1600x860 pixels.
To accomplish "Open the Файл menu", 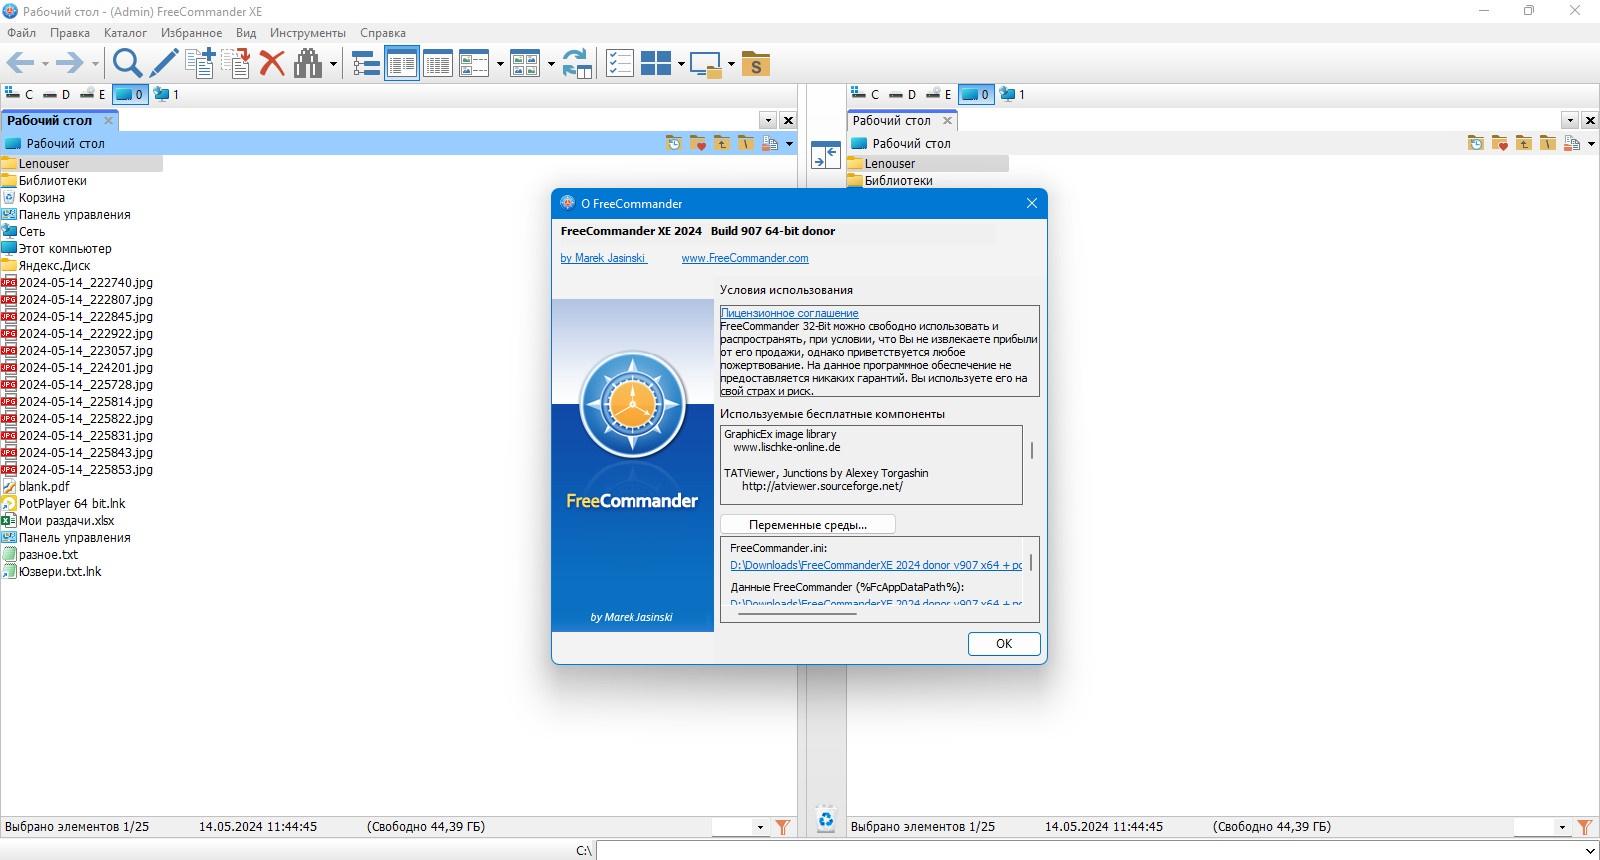I will coord(21,33).
